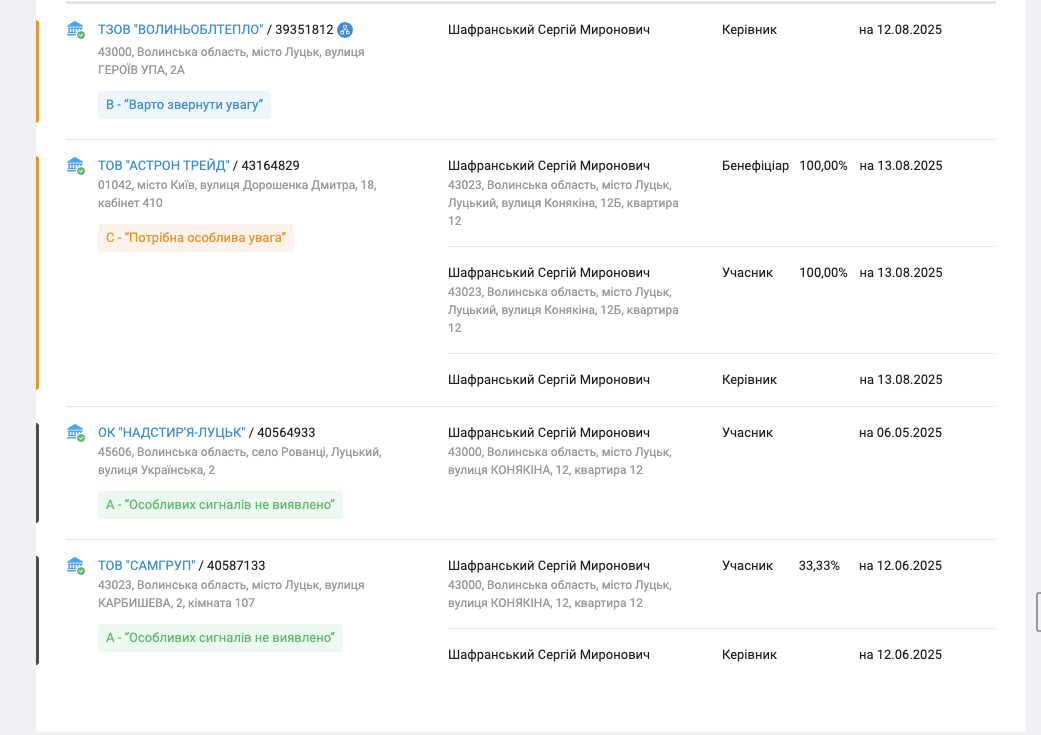The image size is (1041, 735).
Task: Click the date "на 06.05.2025"
Action: pyautogui.click(x=900, y=433)
